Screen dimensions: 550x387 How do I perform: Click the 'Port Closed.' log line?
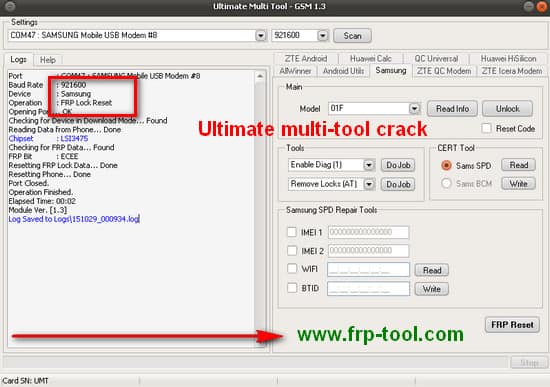point(29,183)
